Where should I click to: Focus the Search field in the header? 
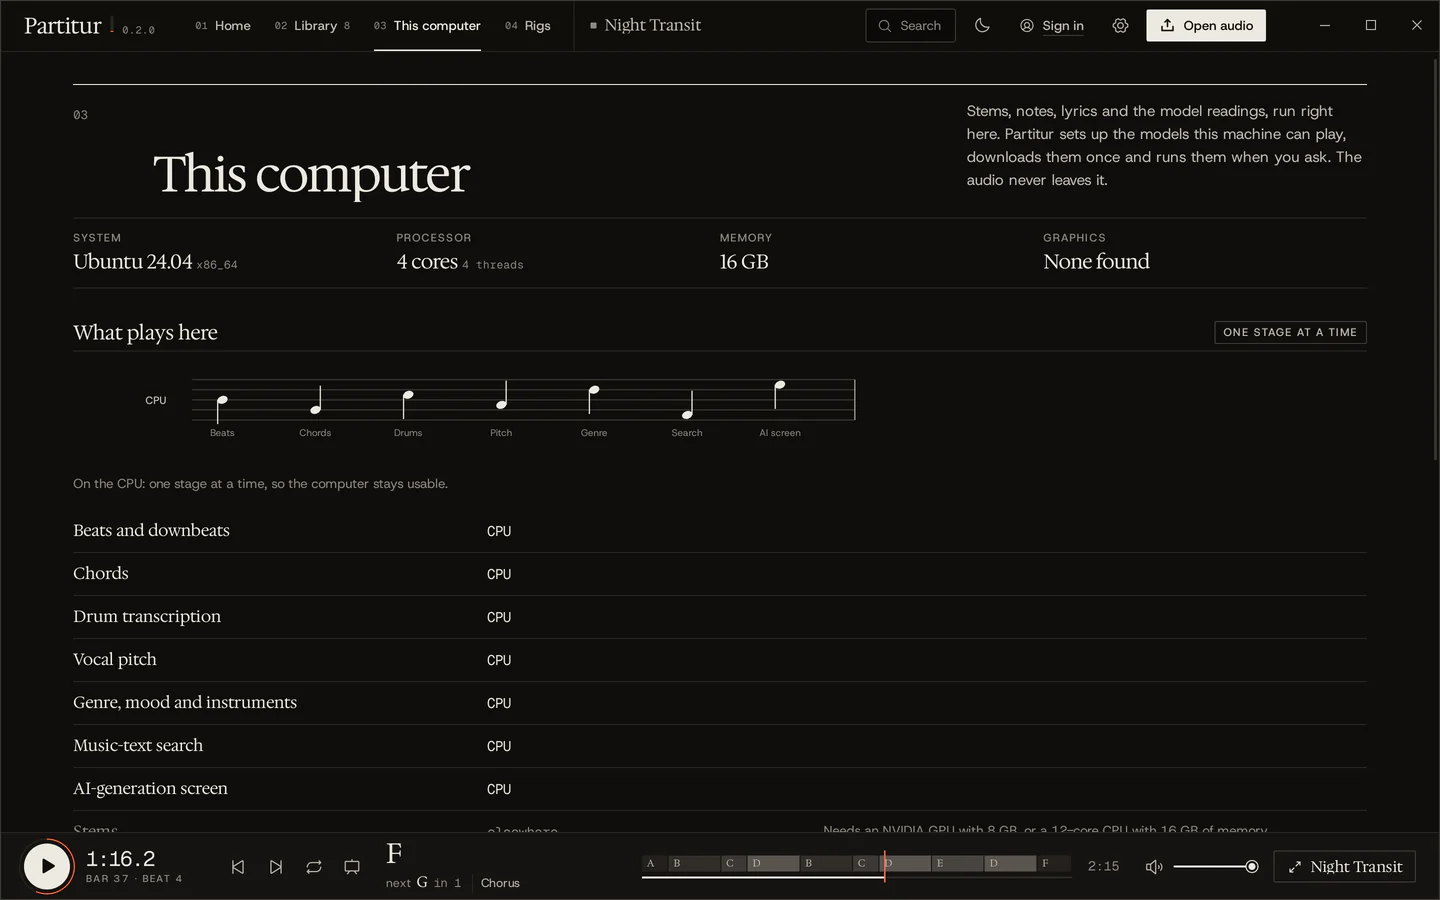(910, 26)
